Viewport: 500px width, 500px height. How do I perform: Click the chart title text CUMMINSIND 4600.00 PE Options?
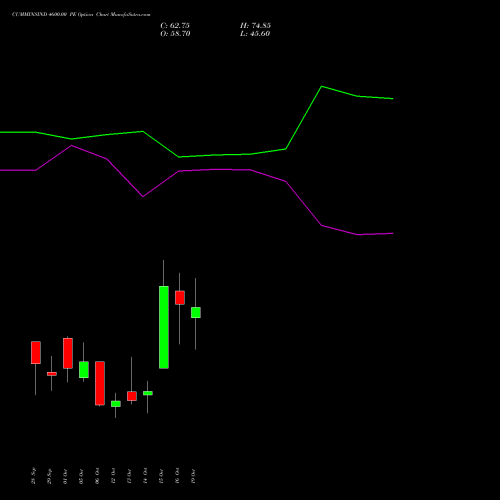click(x=53, y=15)
